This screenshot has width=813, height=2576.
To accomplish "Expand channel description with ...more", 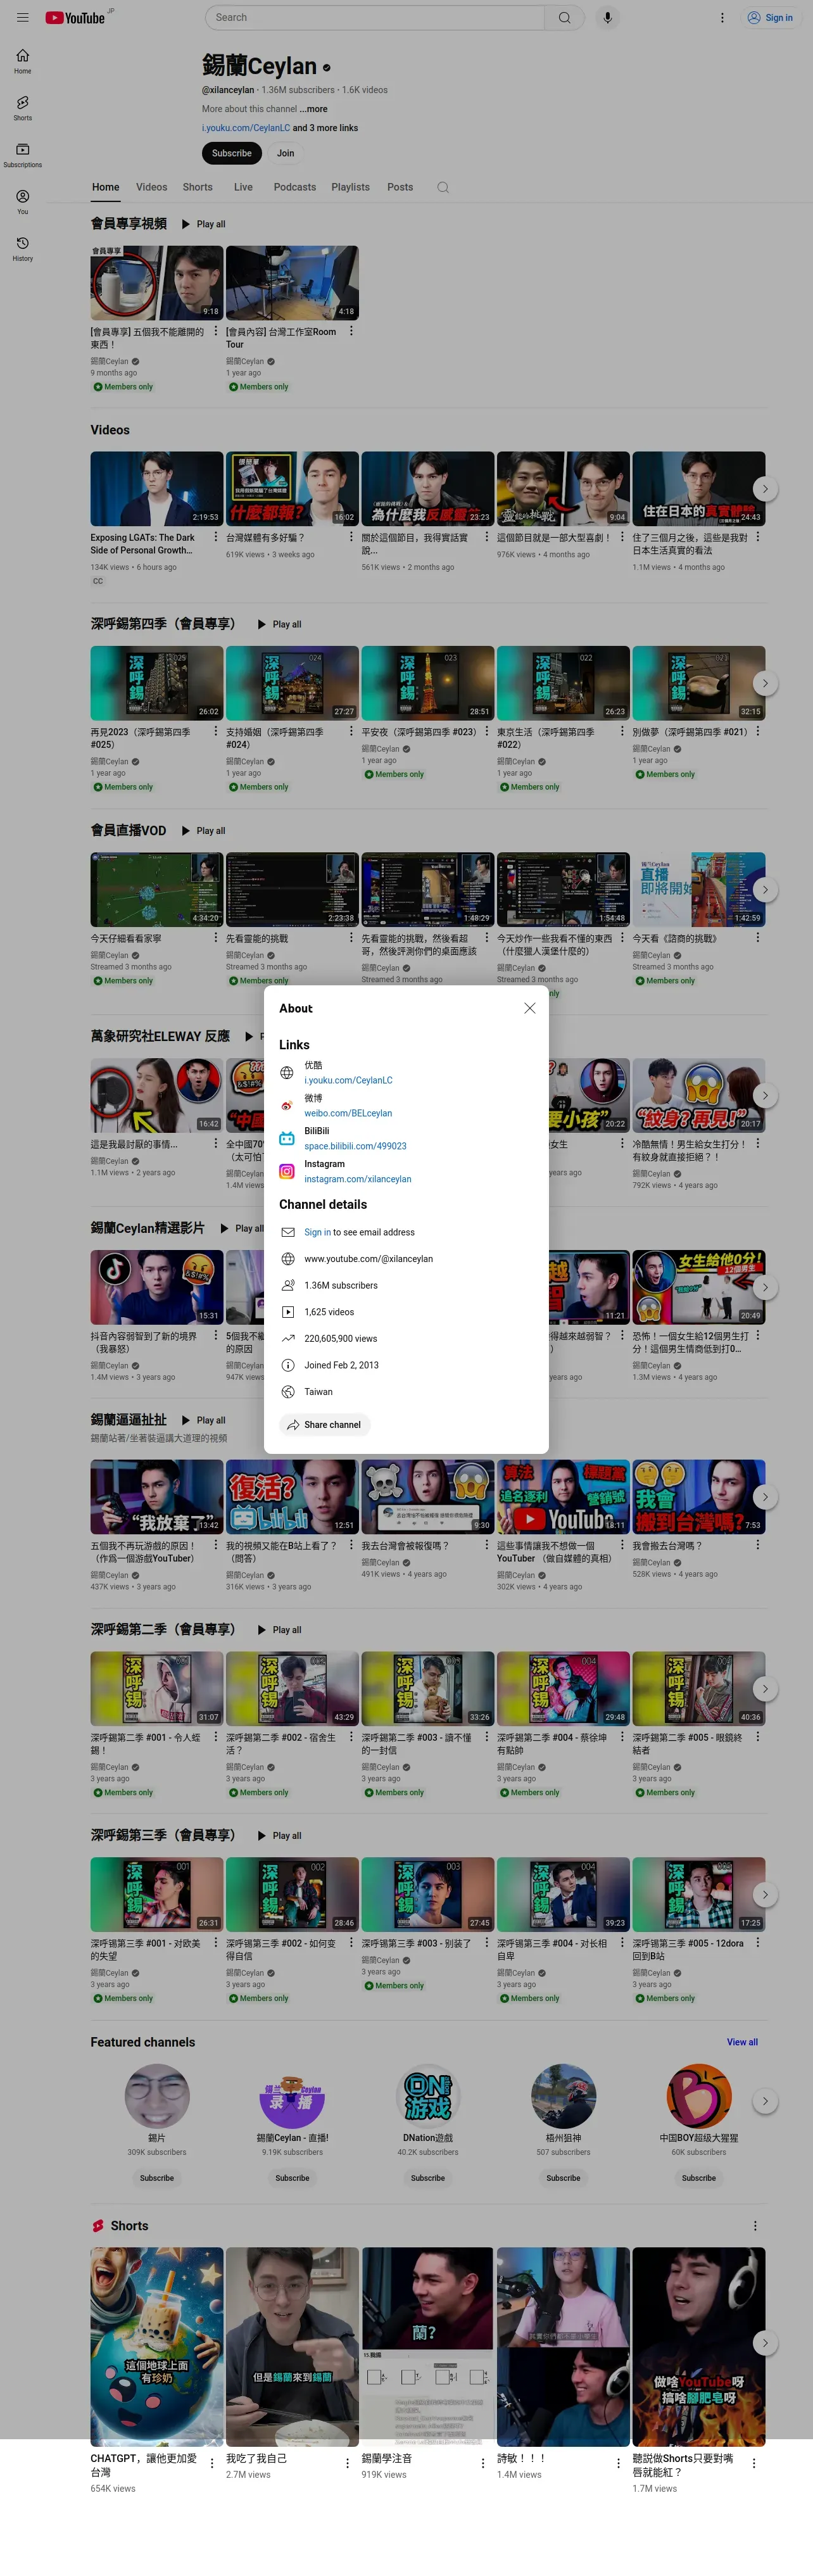I will tap(314, 109).
